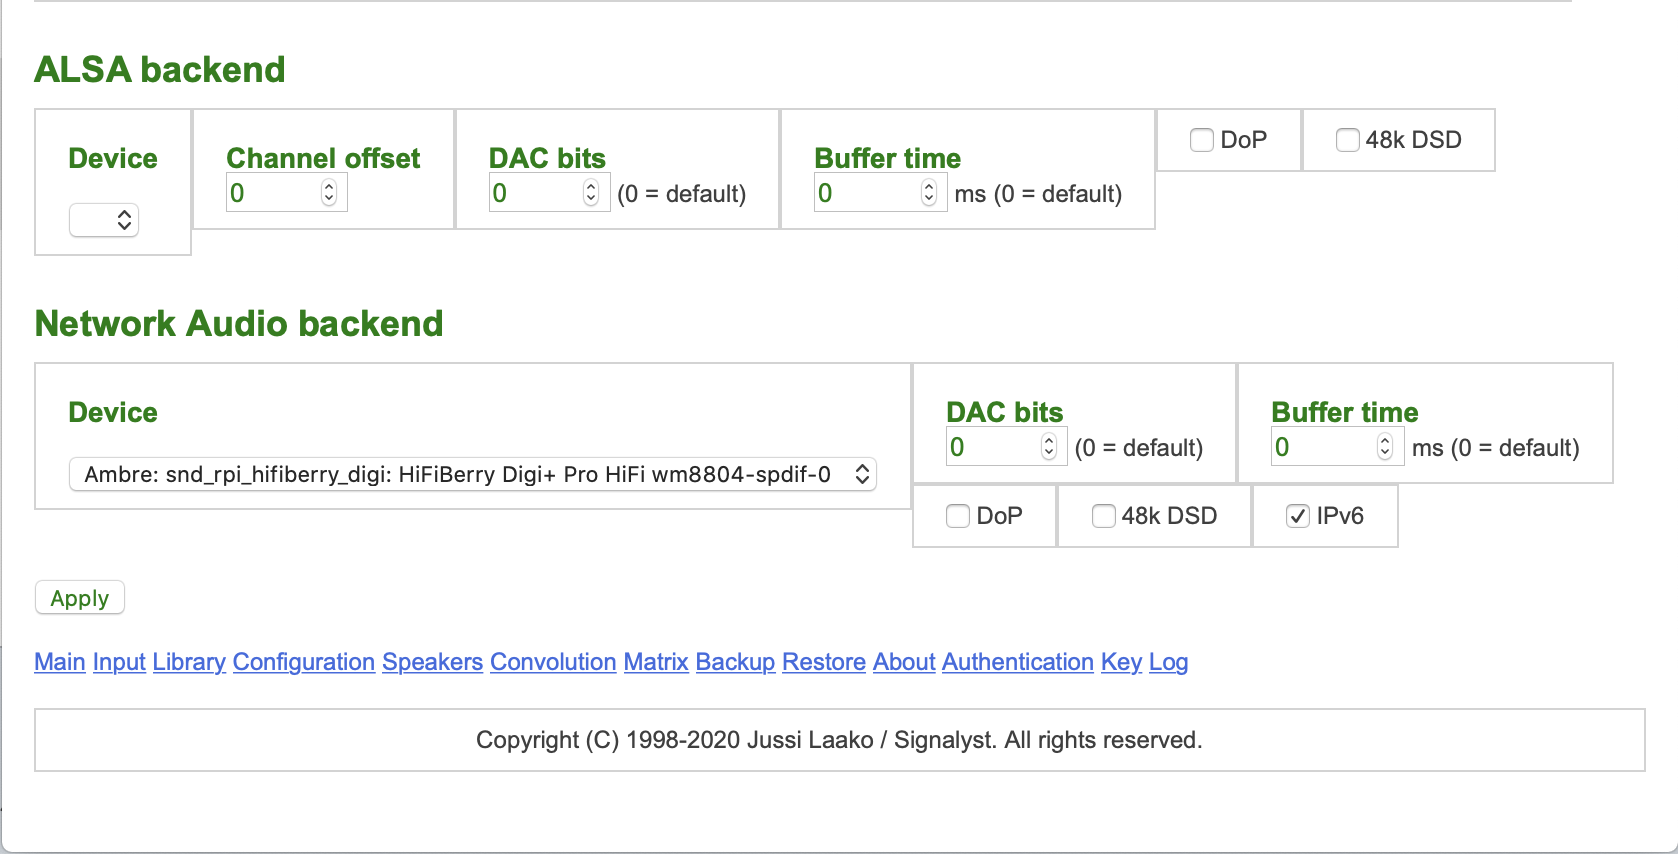
Task: Expand the Network Audio Device dropdown
Action: [472, 474]
